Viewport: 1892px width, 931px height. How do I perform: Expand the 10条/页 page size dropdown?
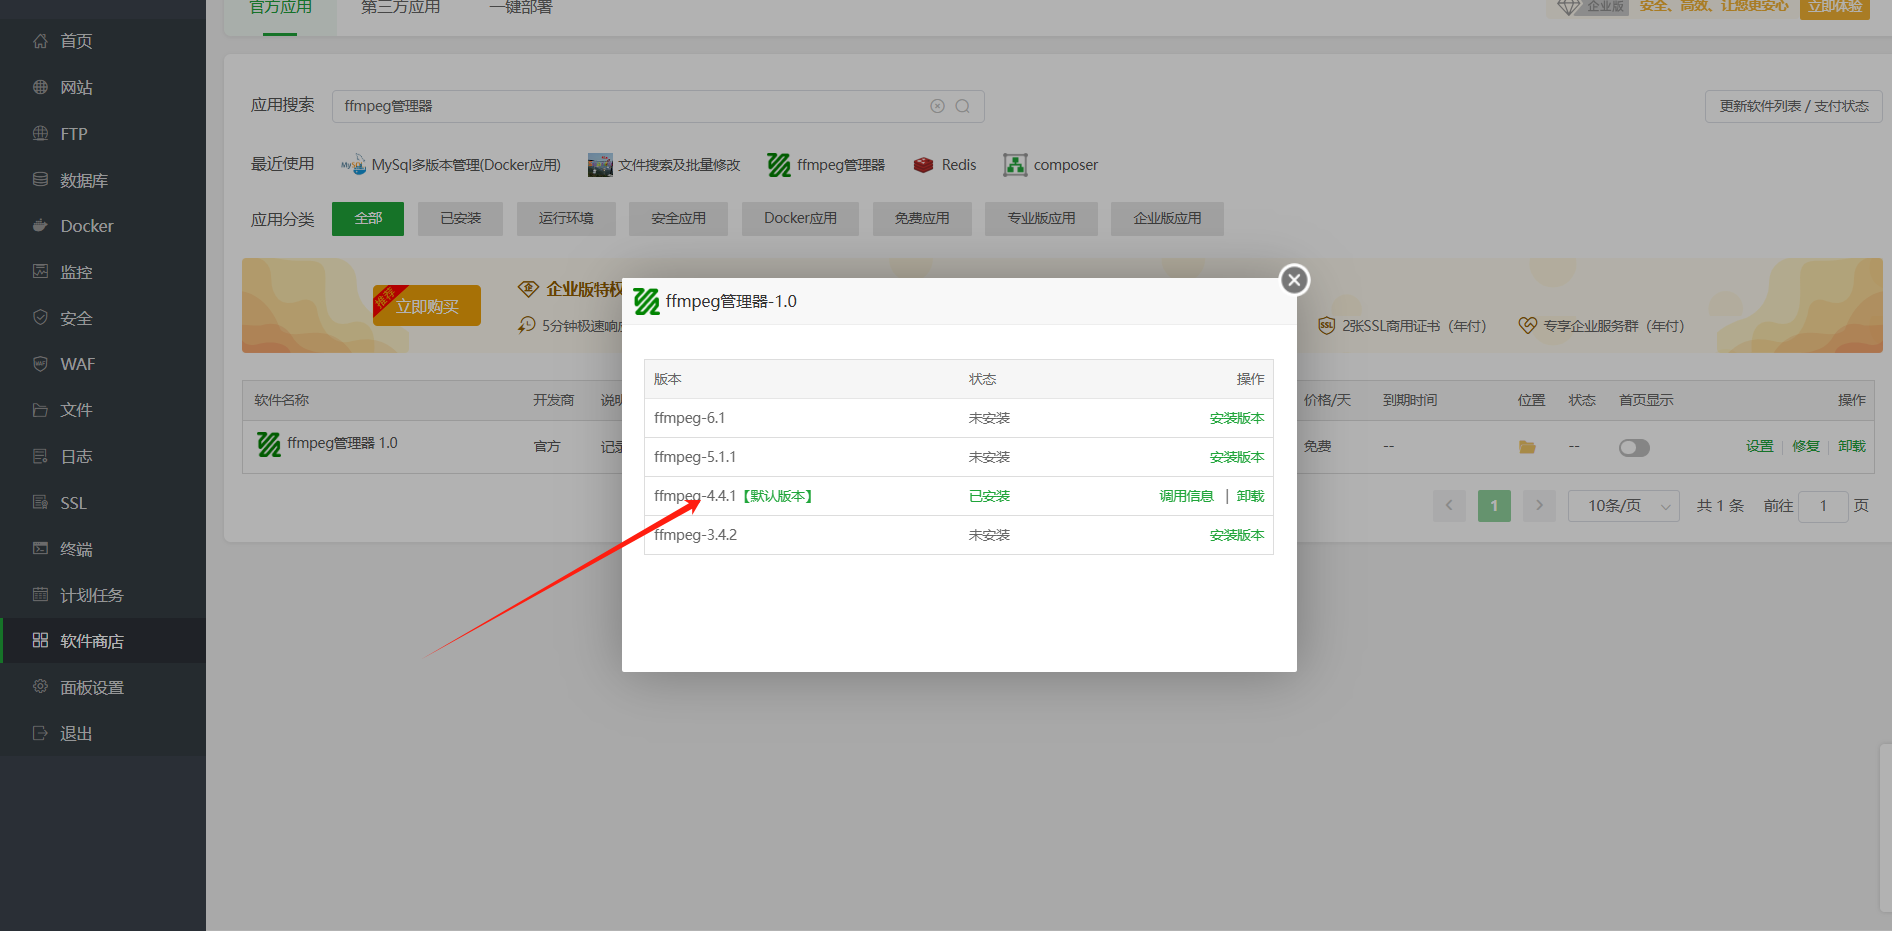click(1623, 506)
